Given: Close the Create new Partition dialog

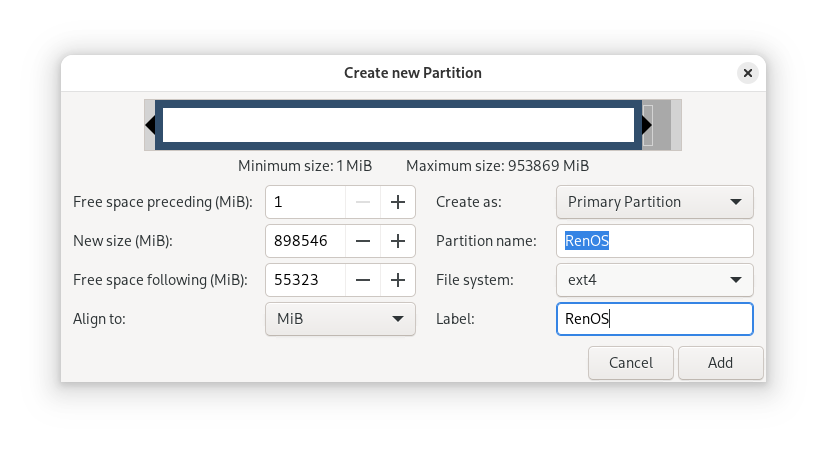Looking at the screenshot, I should 748,73.
